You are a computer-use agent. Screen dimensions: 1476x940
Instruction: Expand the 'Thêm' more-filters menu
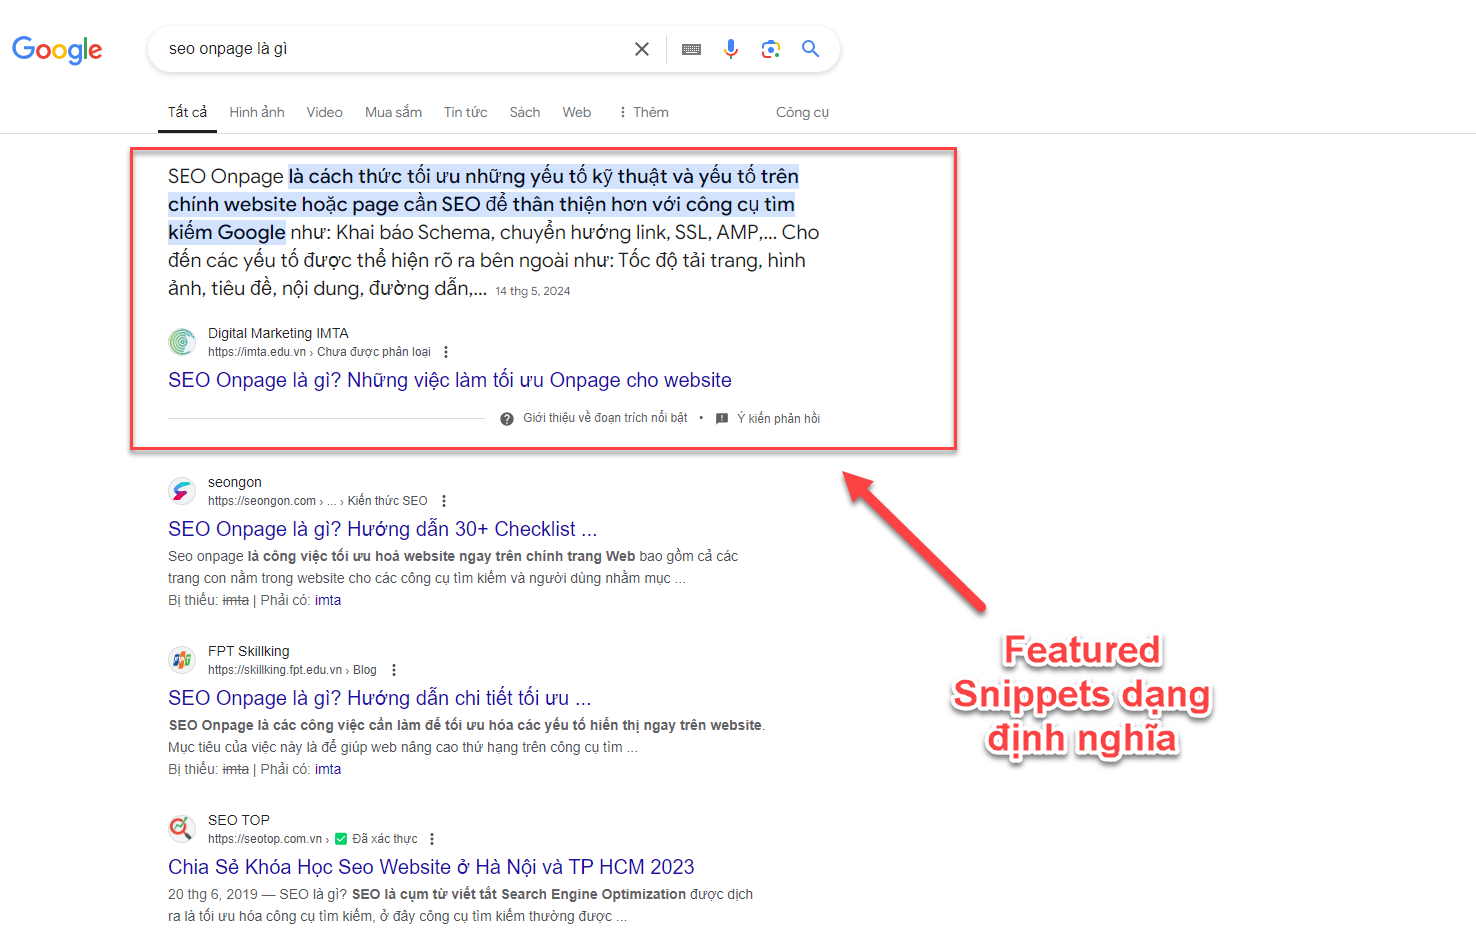click(x=644, y=112)
